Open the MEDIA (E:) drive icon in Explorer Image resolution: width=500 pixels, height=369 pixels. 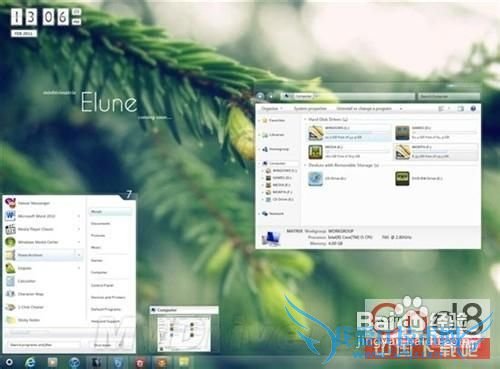(x=315, y=152)
